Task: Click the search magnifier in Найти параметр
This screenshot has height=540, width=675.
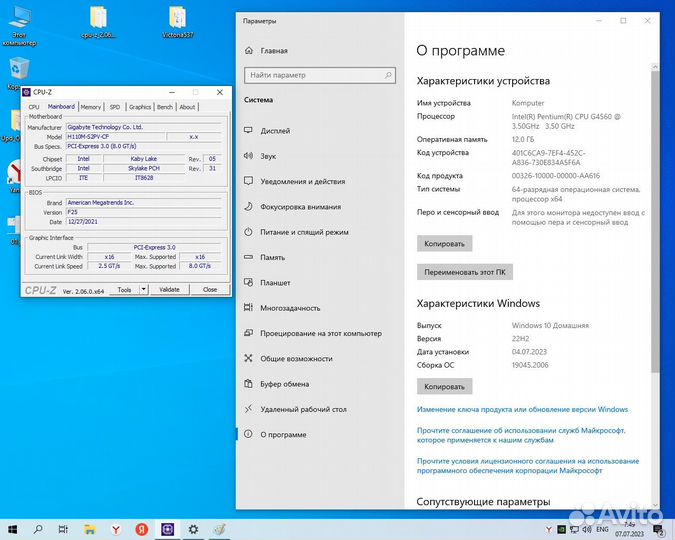Action: (x=388, y=75)
